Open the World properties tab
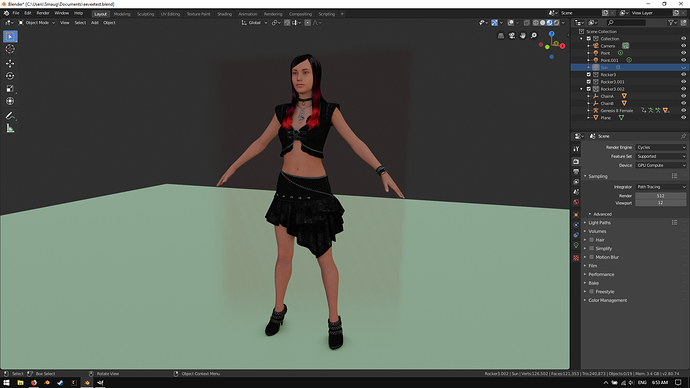This screenshot has height=388, width=690. pos(576,202)
